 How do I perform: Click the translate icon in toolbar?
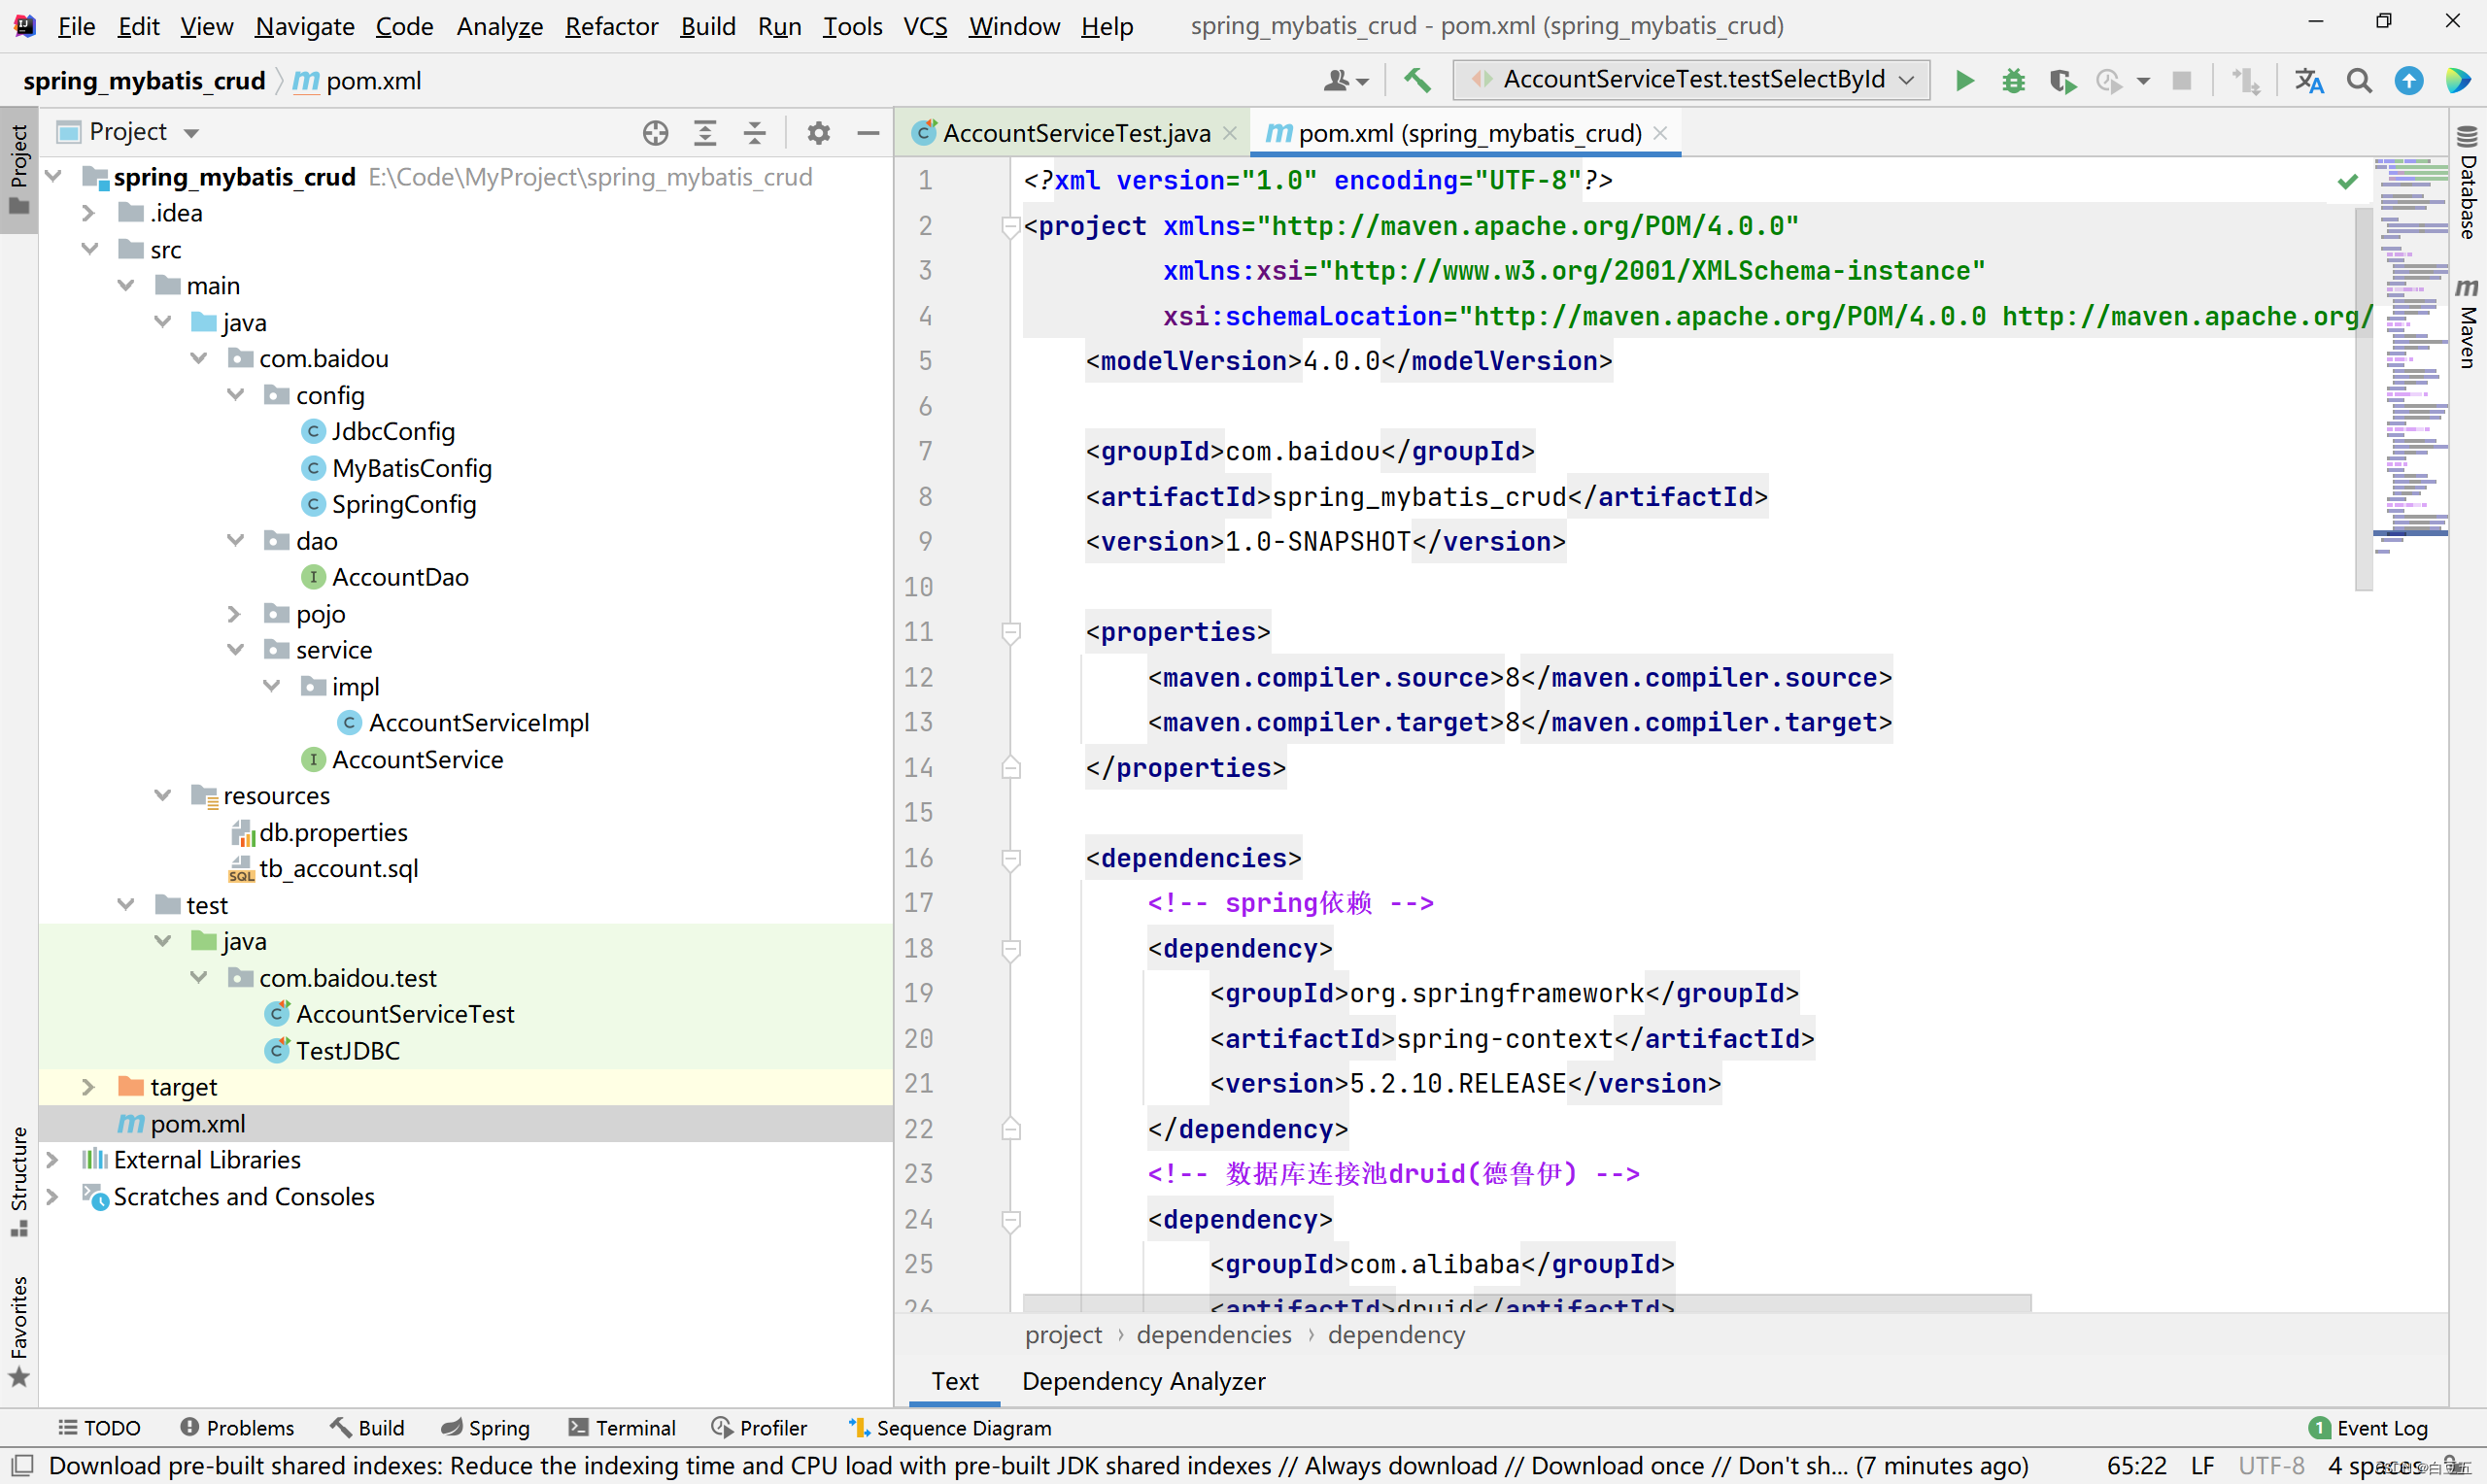click(2308, 80)
